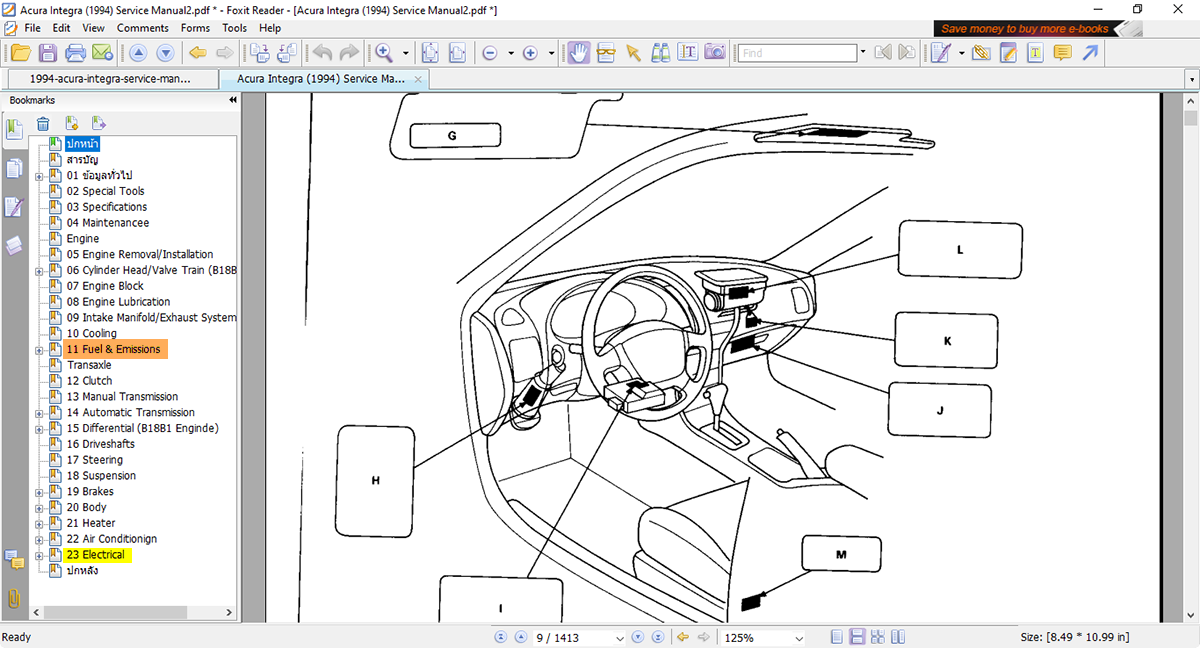Delete bookmark using trash can icon
Screen dimensions: 1200x648
tap(43, 124)
